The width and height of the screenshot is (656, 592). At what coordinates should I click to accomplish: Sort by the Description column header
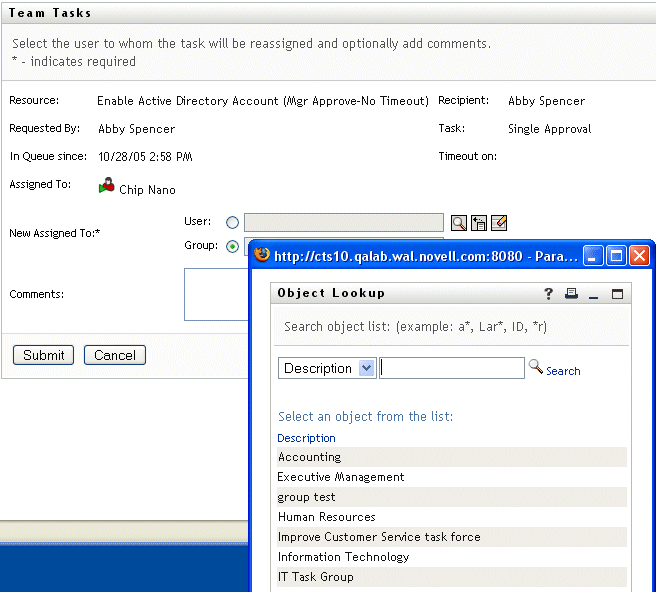point(306,438)
